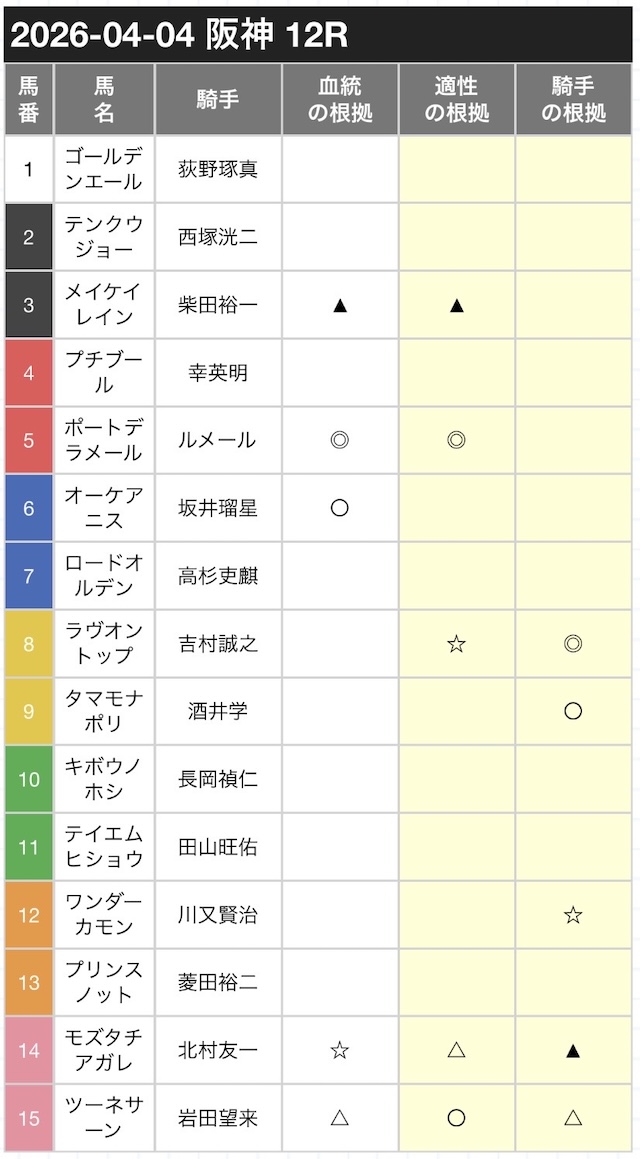Select the 適性の根拠 column header
640x1159 pixels.
[456, 99]
